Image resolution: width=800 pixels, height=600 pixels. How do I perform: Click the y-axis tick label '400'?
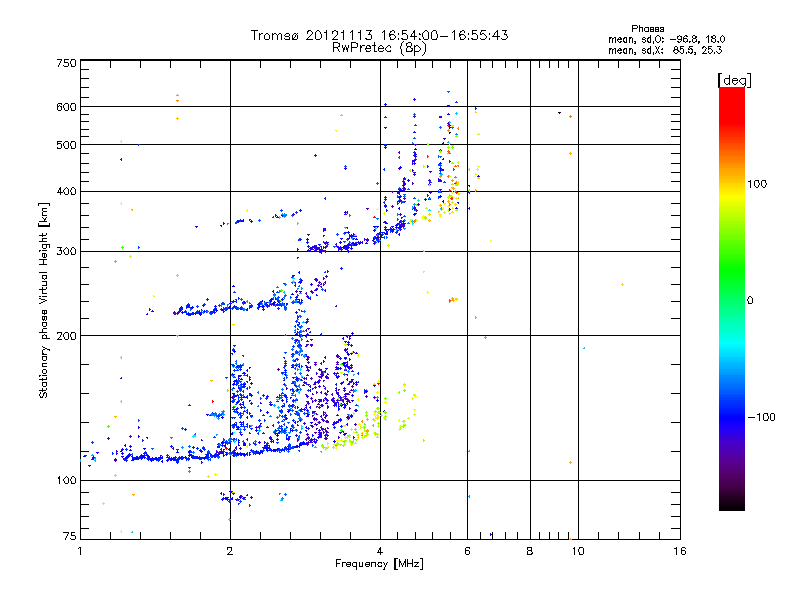point(66,192)
